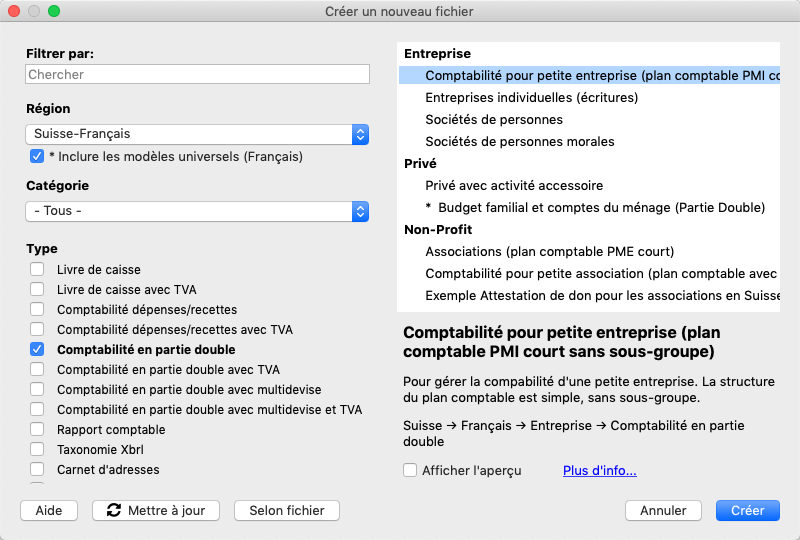
Task: Open the Plus d'info link
Action: click(599, 471)
